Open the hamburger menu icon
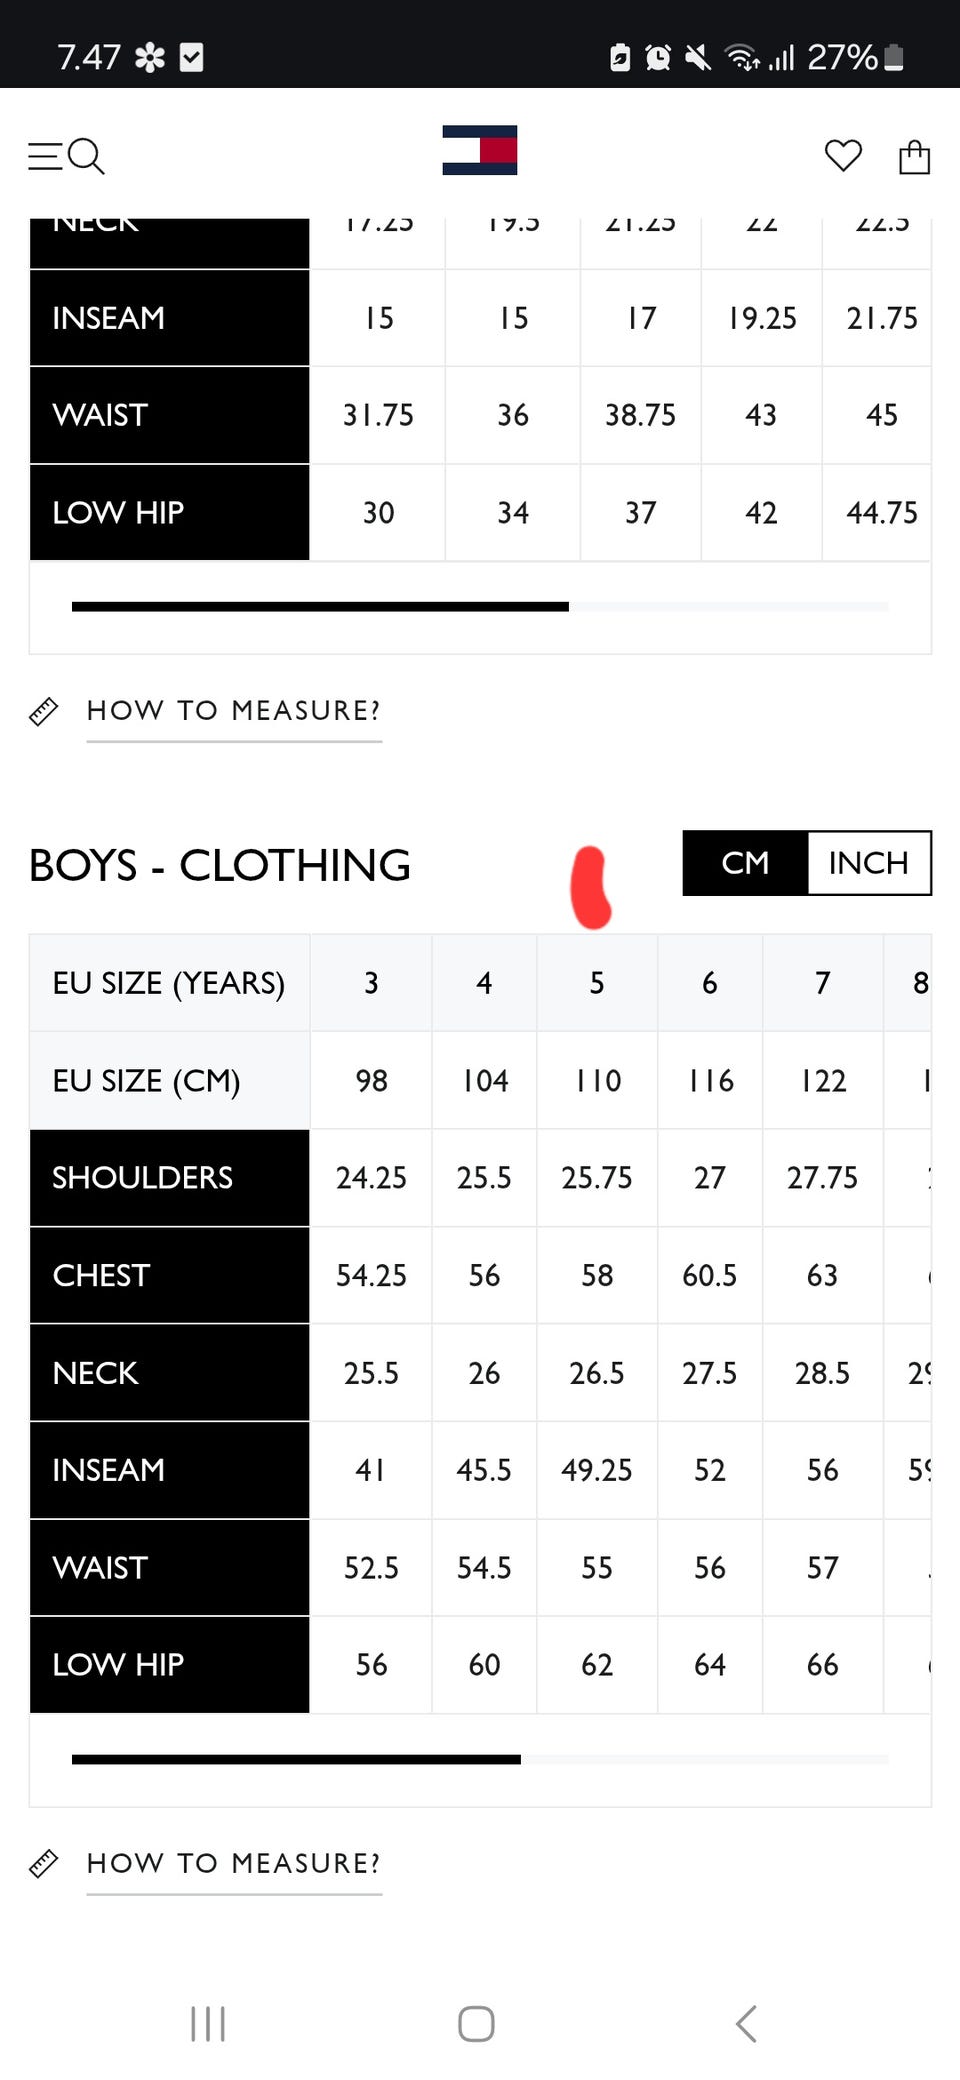960x2080 pixels. pyautogui.click(x=45, y=156)
